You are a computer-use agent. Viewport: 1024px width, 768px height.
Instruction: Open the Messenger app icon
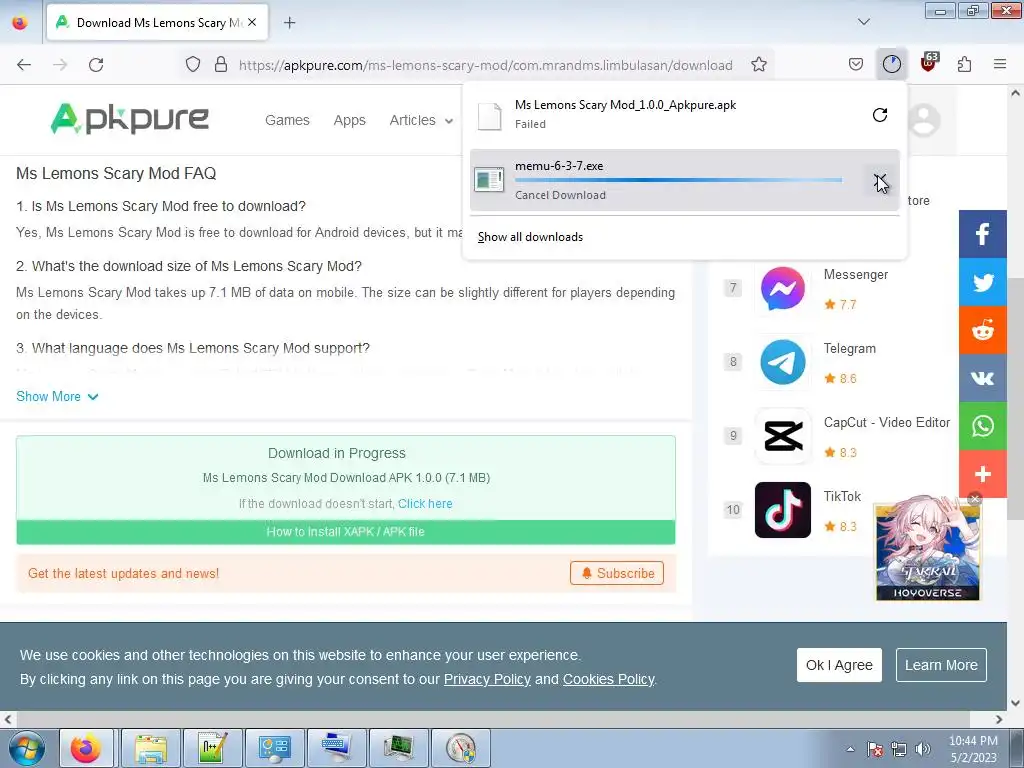pyautogui.click(x=782, y=288)
